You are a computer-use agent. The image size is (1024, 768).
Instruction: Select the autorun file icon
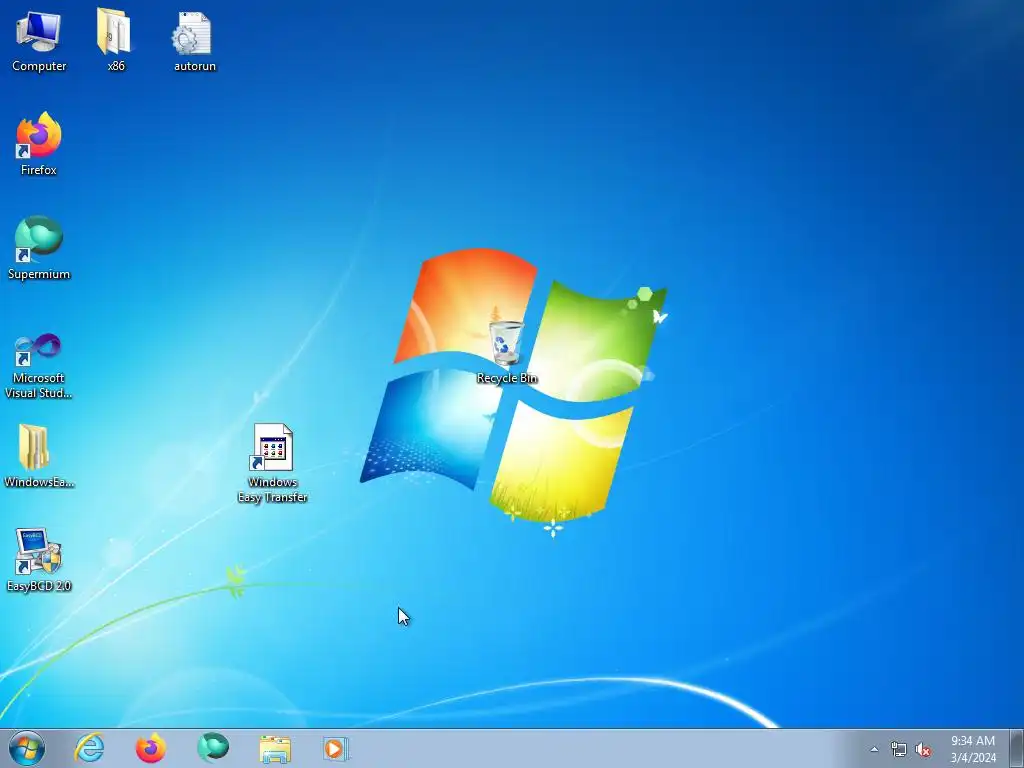194,40
